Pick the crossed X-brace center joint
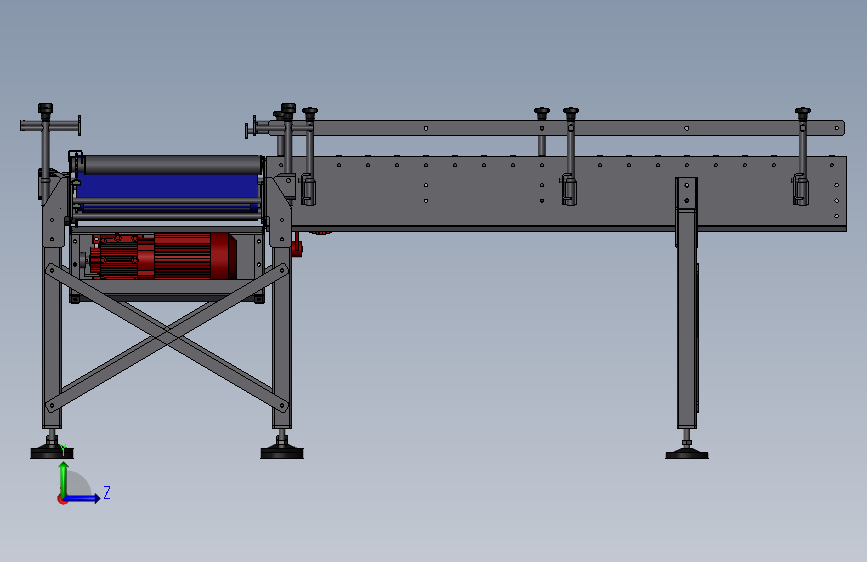This screenshot has height=562, width=867. tap(167, 336)
